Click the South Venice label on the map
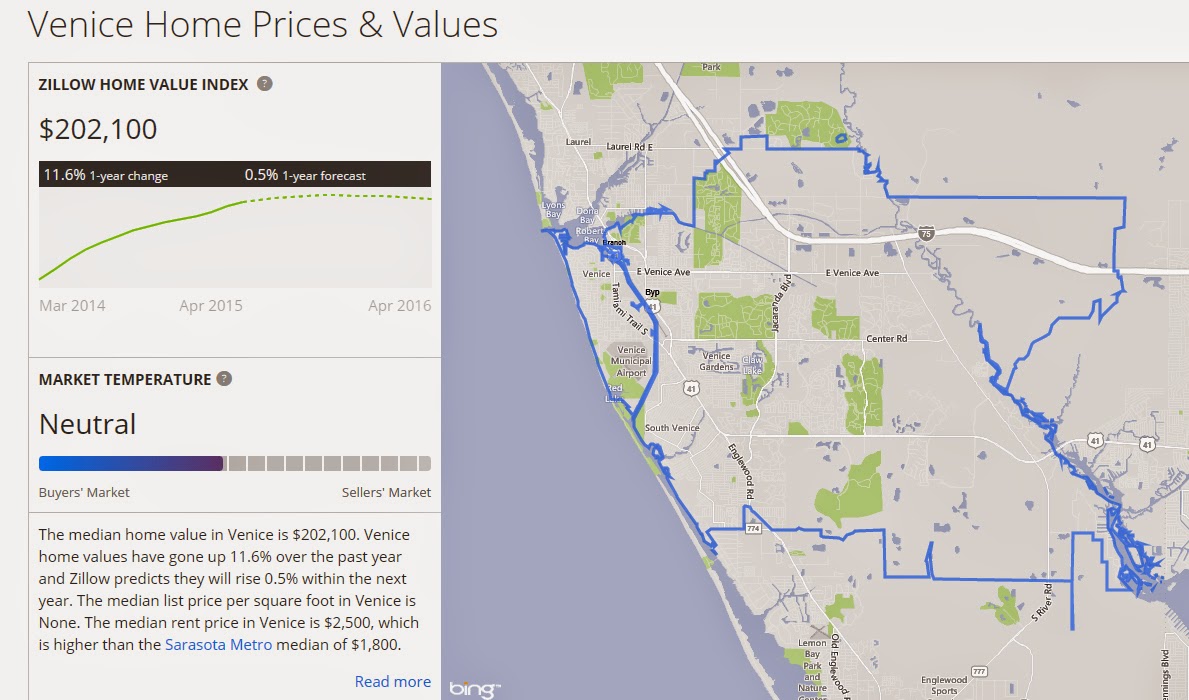This screenshot has height=700, width=1189. coord(673,427)
